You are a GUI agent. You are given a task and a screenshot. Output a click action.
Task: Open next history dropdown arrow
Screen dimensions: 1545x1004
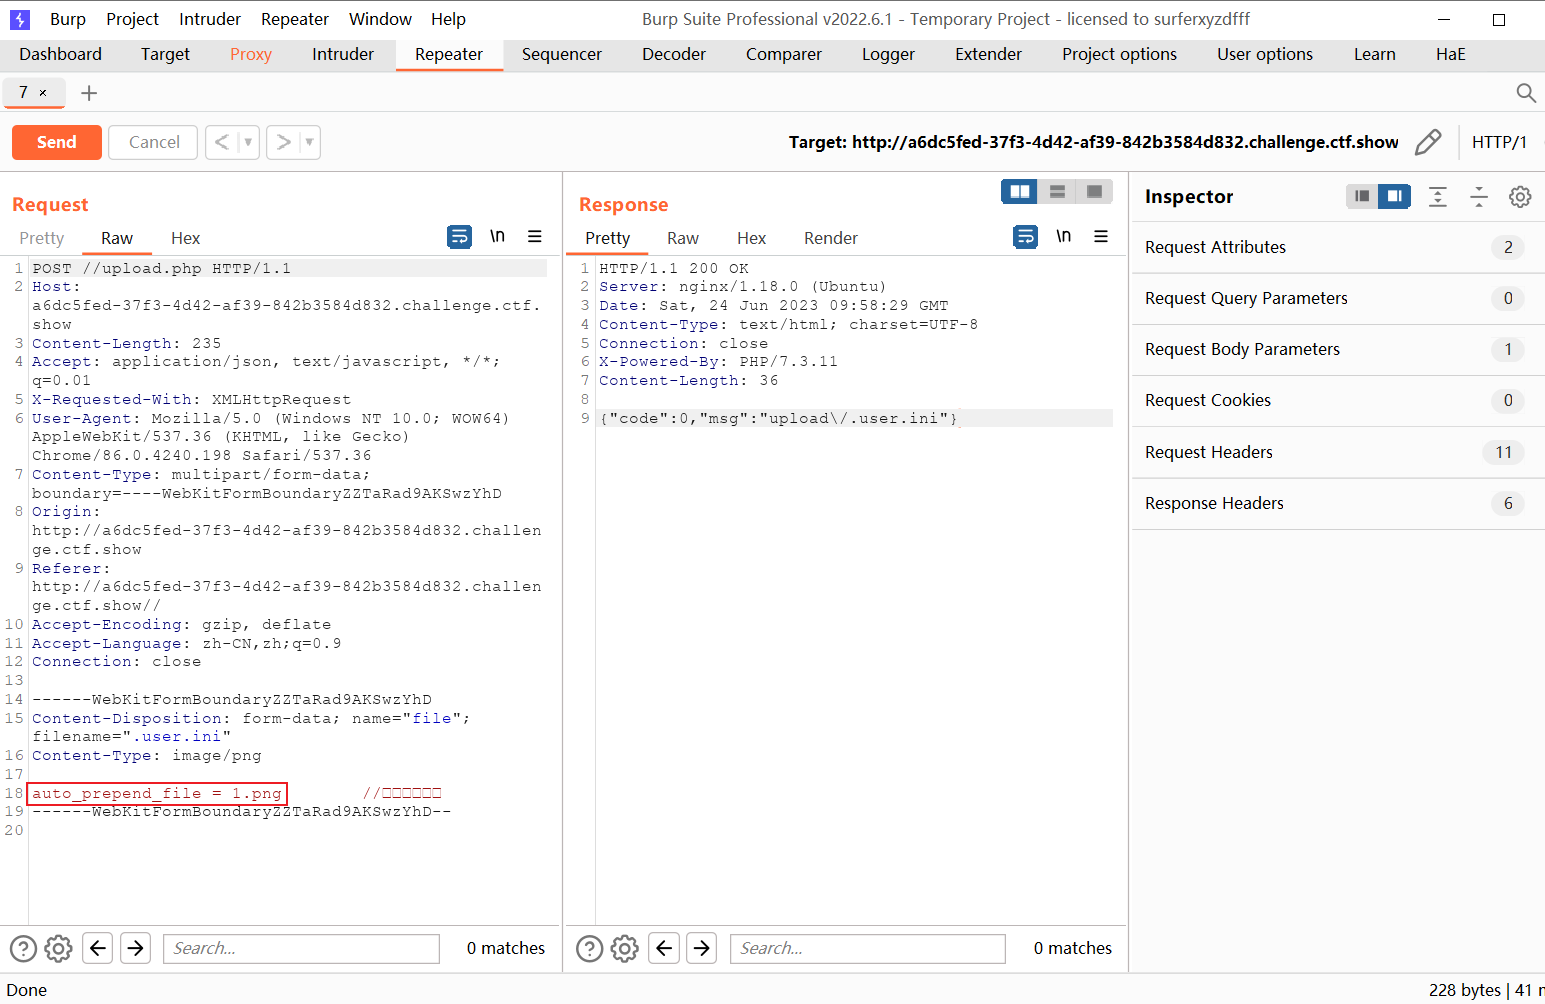click(x=310, y=142)
